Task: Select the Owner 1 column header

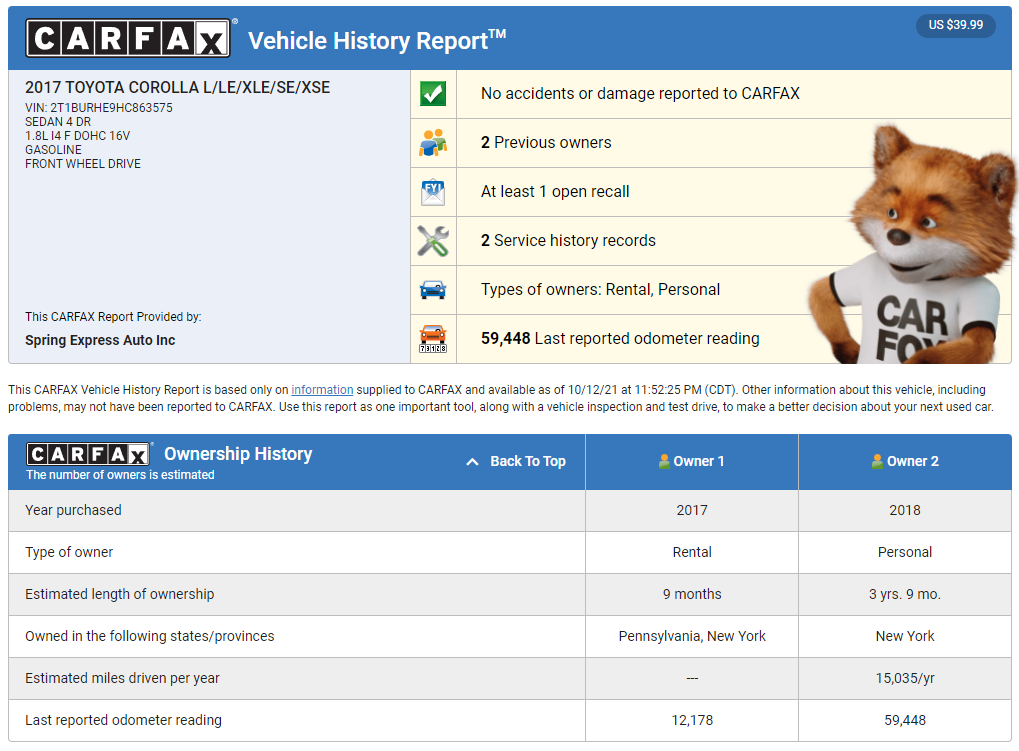Action: [x=692, y=462]
